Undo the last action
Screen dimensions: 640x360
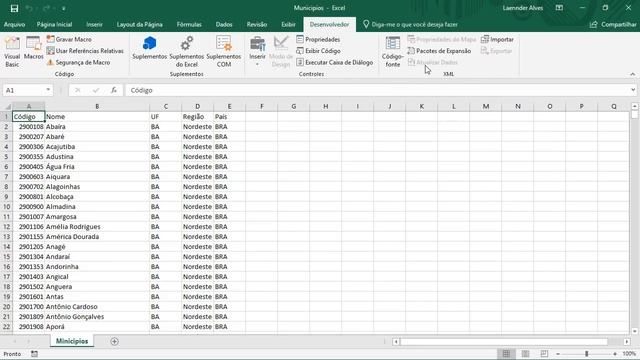(x=29, y=8)
